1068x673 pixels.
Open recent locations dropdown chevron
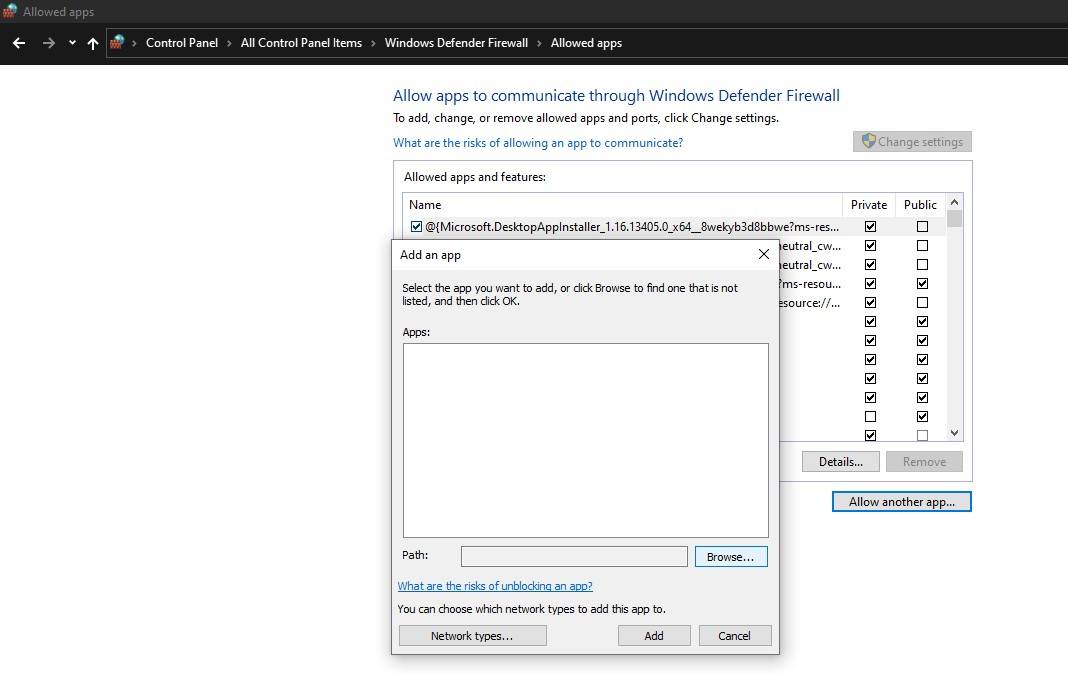pos(72,42)
